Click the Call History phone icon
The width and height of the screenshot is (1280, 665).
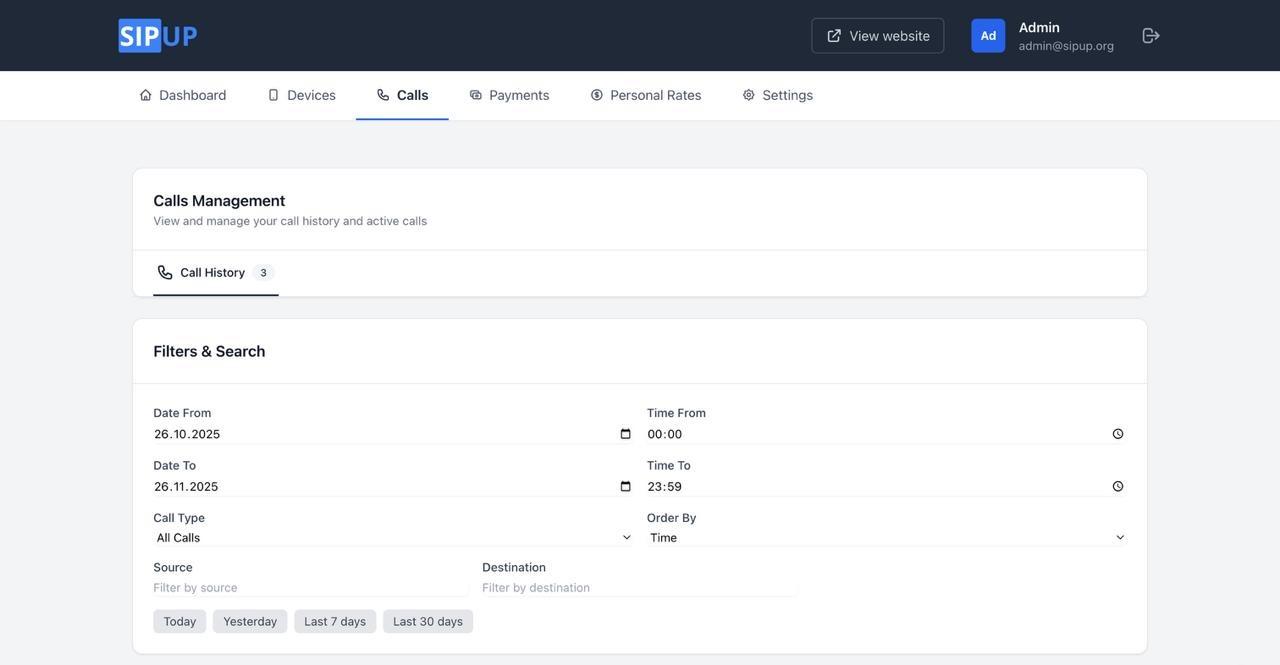pyautogui.click(x=165, y=273)
